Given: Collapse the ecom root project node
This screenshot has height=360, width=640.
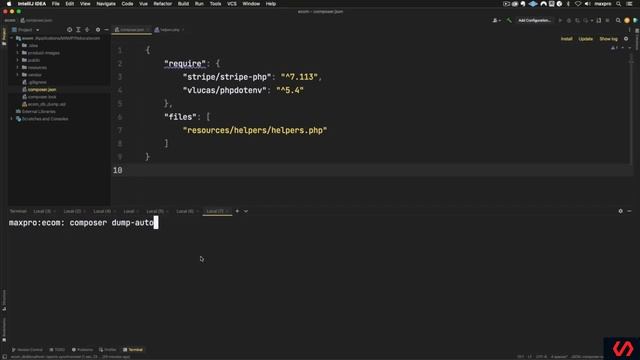Looking at the screenshot, I should coord(12,38).
